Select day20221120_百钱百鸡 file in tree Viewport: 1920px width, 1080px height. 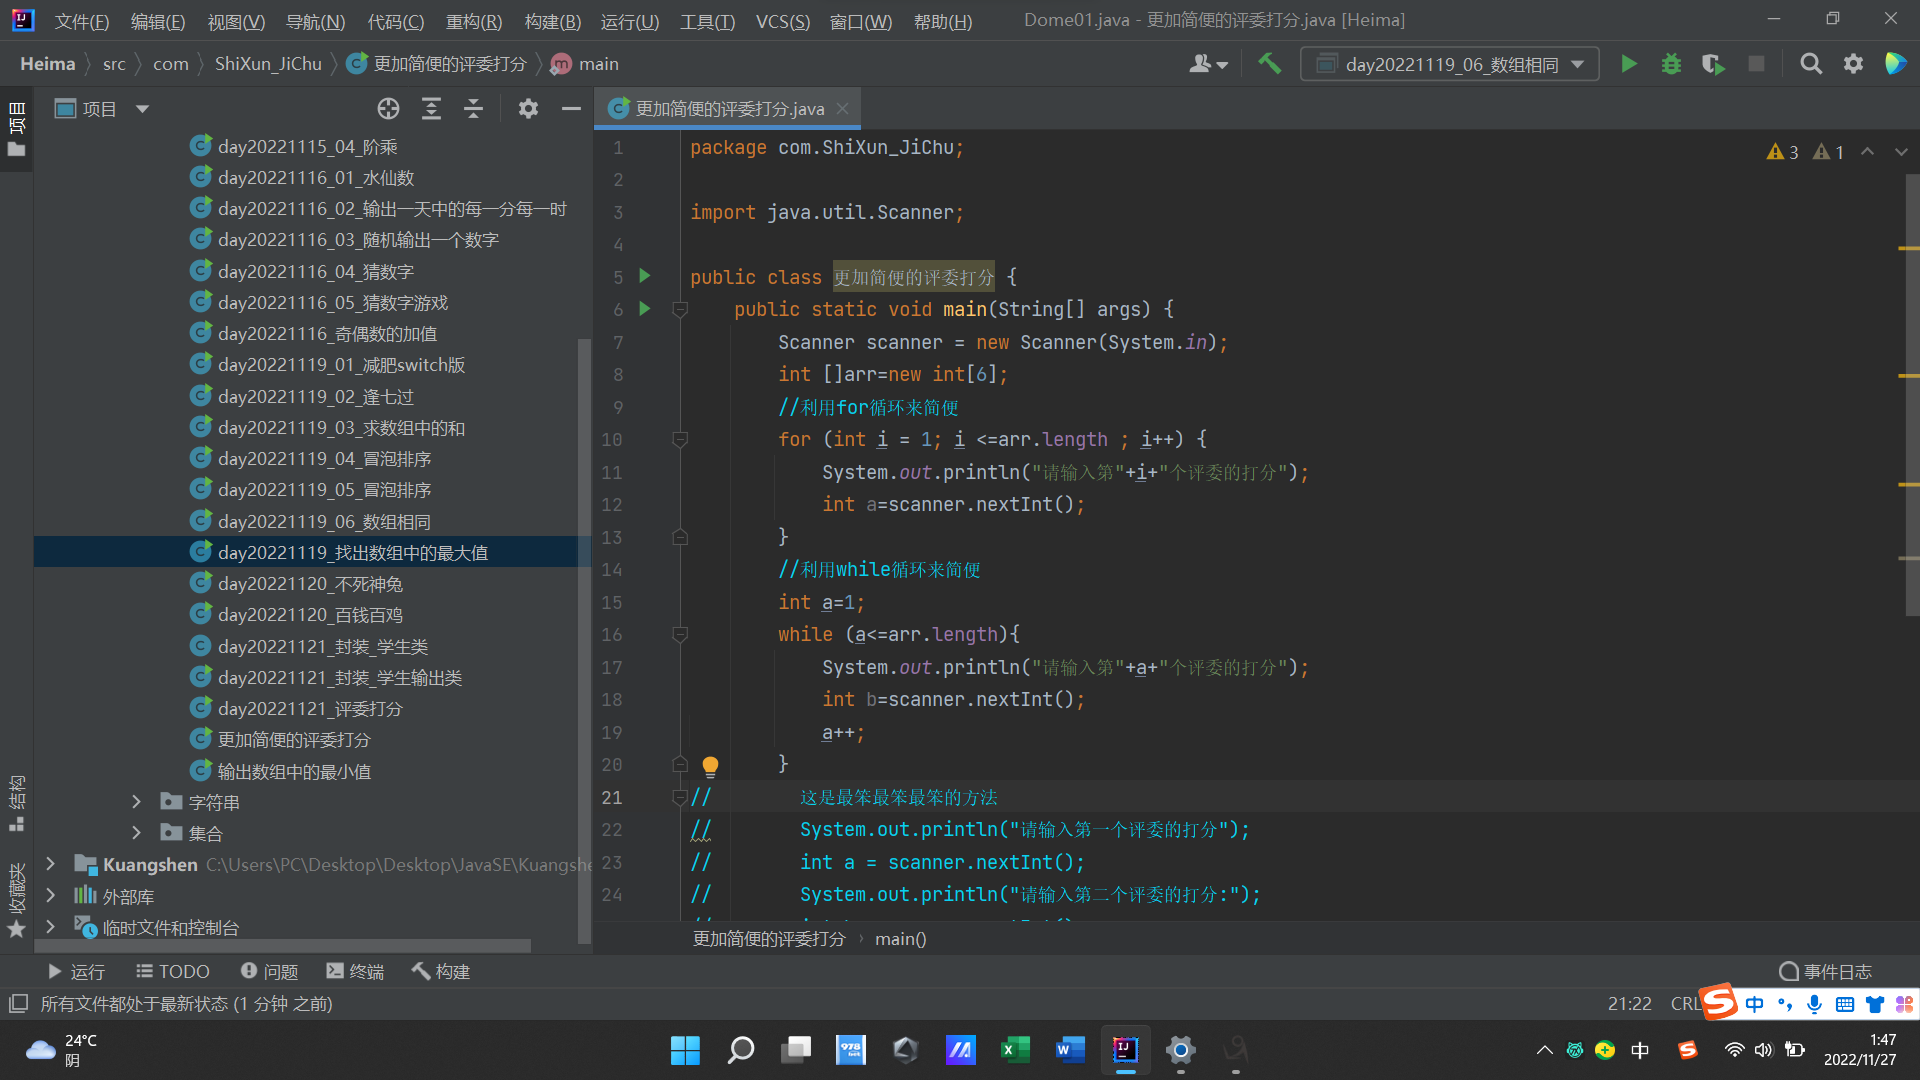point(310,615)
